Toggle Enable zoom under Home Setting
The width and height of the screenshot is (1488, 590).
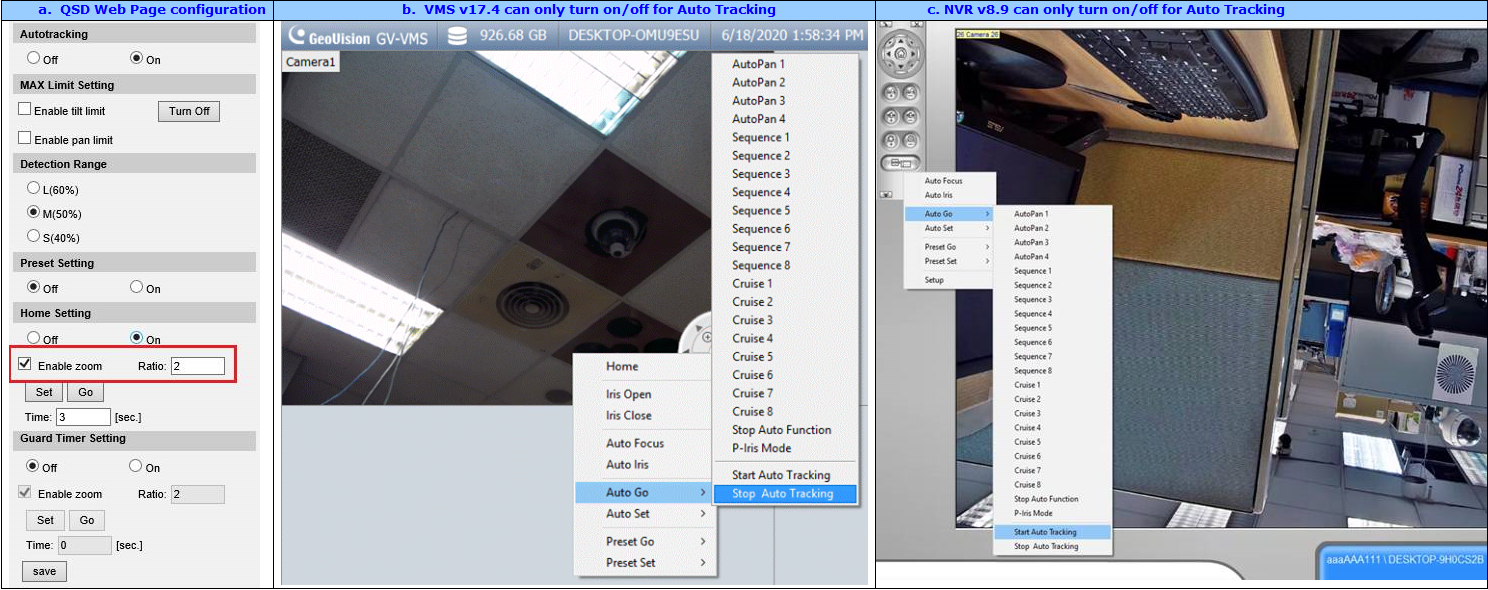tap(25, 364)
